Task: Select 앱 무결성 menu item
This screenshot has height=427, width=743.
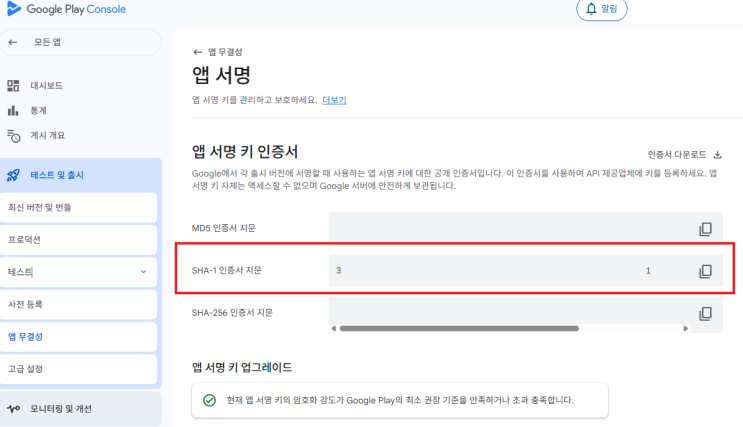Action: (78, 336)
